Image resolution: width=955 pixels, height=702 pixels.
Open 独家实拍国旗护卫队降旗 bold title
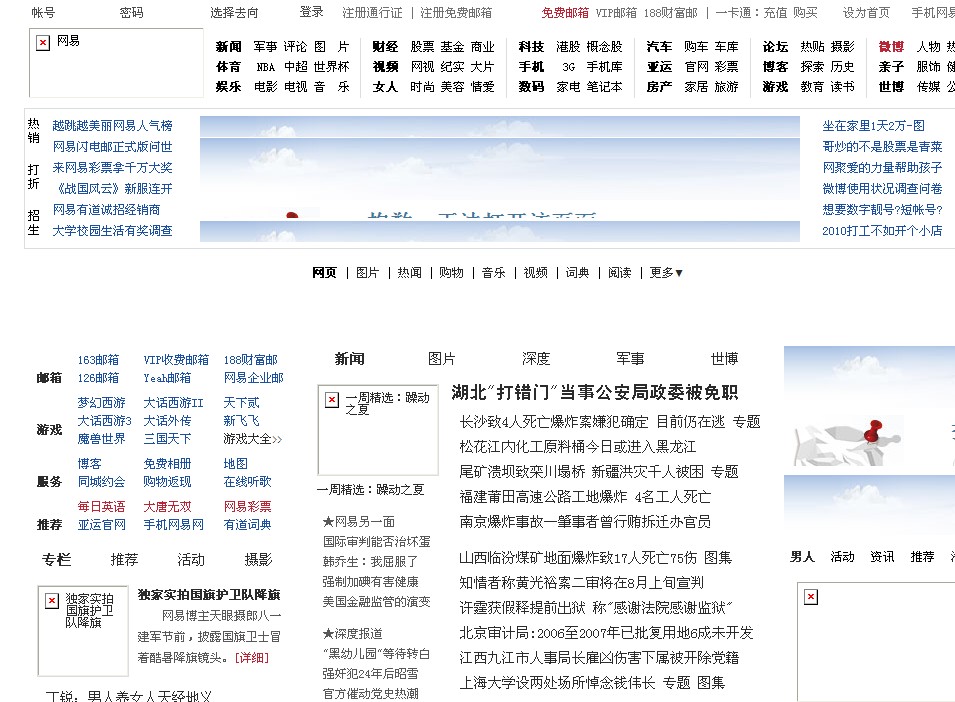209,594
